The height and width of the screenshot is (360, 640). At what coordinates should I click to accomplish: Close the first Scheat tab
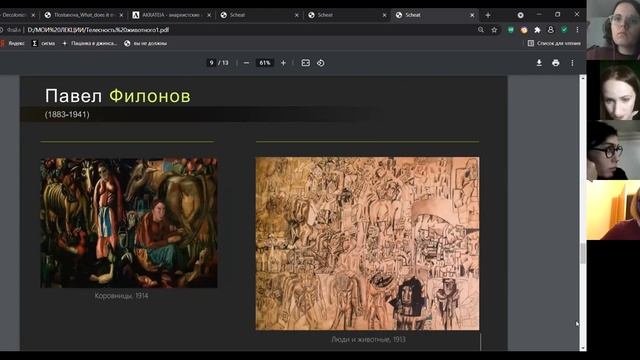pos(297,15)
